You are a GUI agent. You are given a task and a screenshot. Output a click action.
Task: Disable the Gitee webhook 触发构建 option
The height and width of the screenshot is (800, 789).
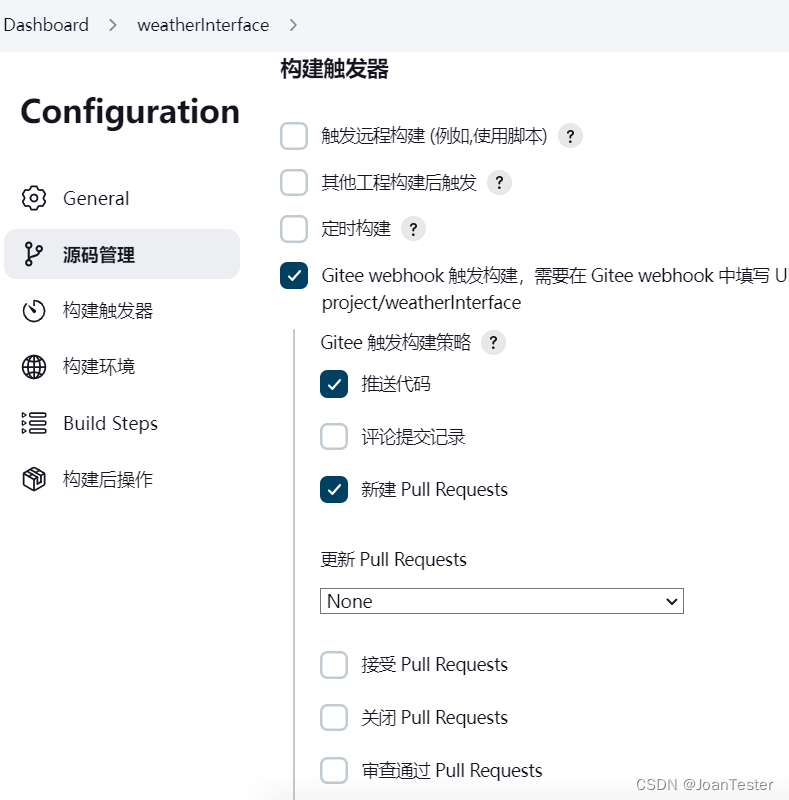[x=294, y=276]
